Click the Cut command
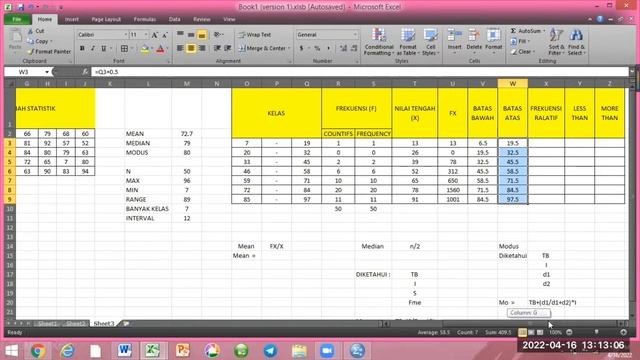The image size is (640, 360). coord(36,31)
